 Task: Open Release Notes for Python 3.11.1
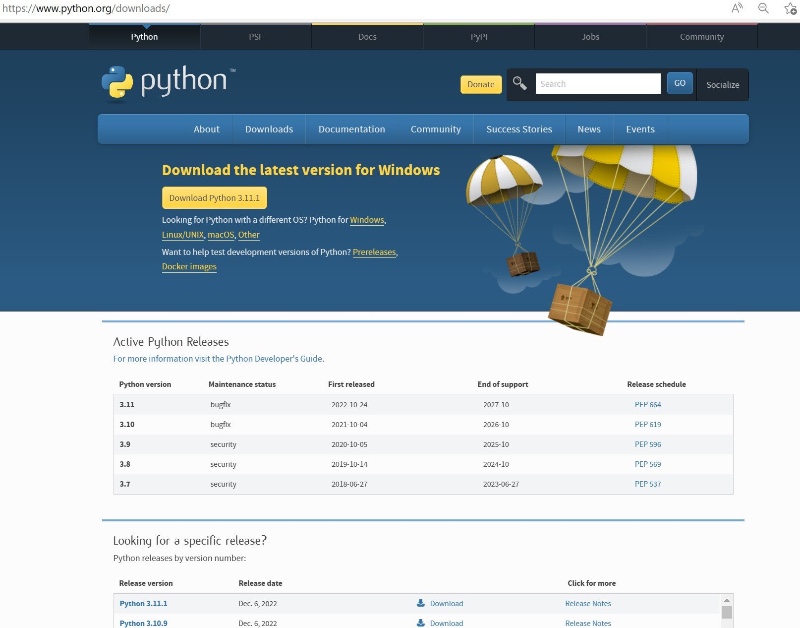tap(588, 603)
